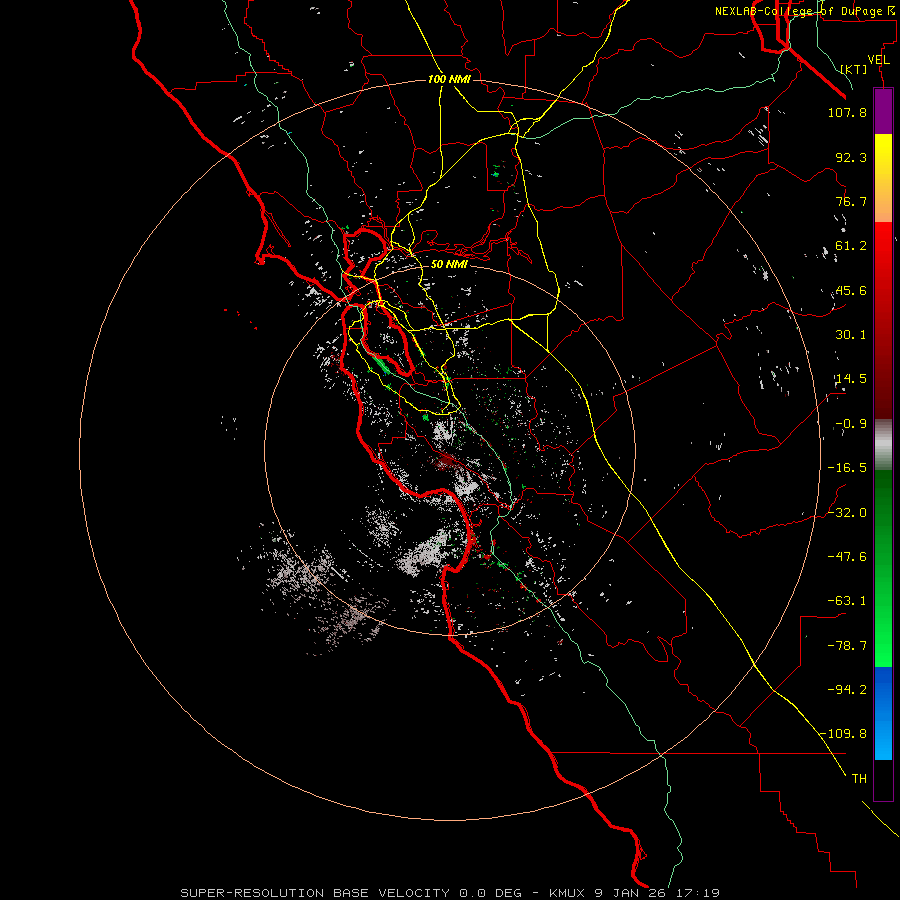Click the 30.1 value on velocity scale
Viewport: 900px width, 900px height.
(851, 335)
